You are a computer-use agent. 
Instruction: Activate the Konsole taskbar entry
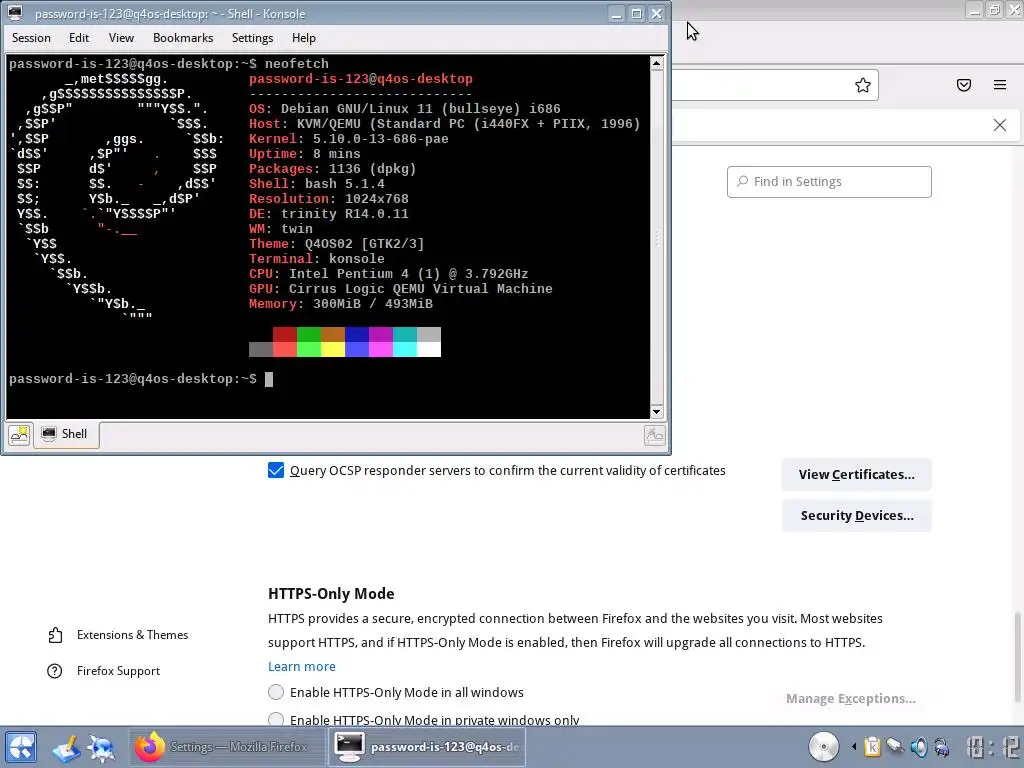coord(427,747)
